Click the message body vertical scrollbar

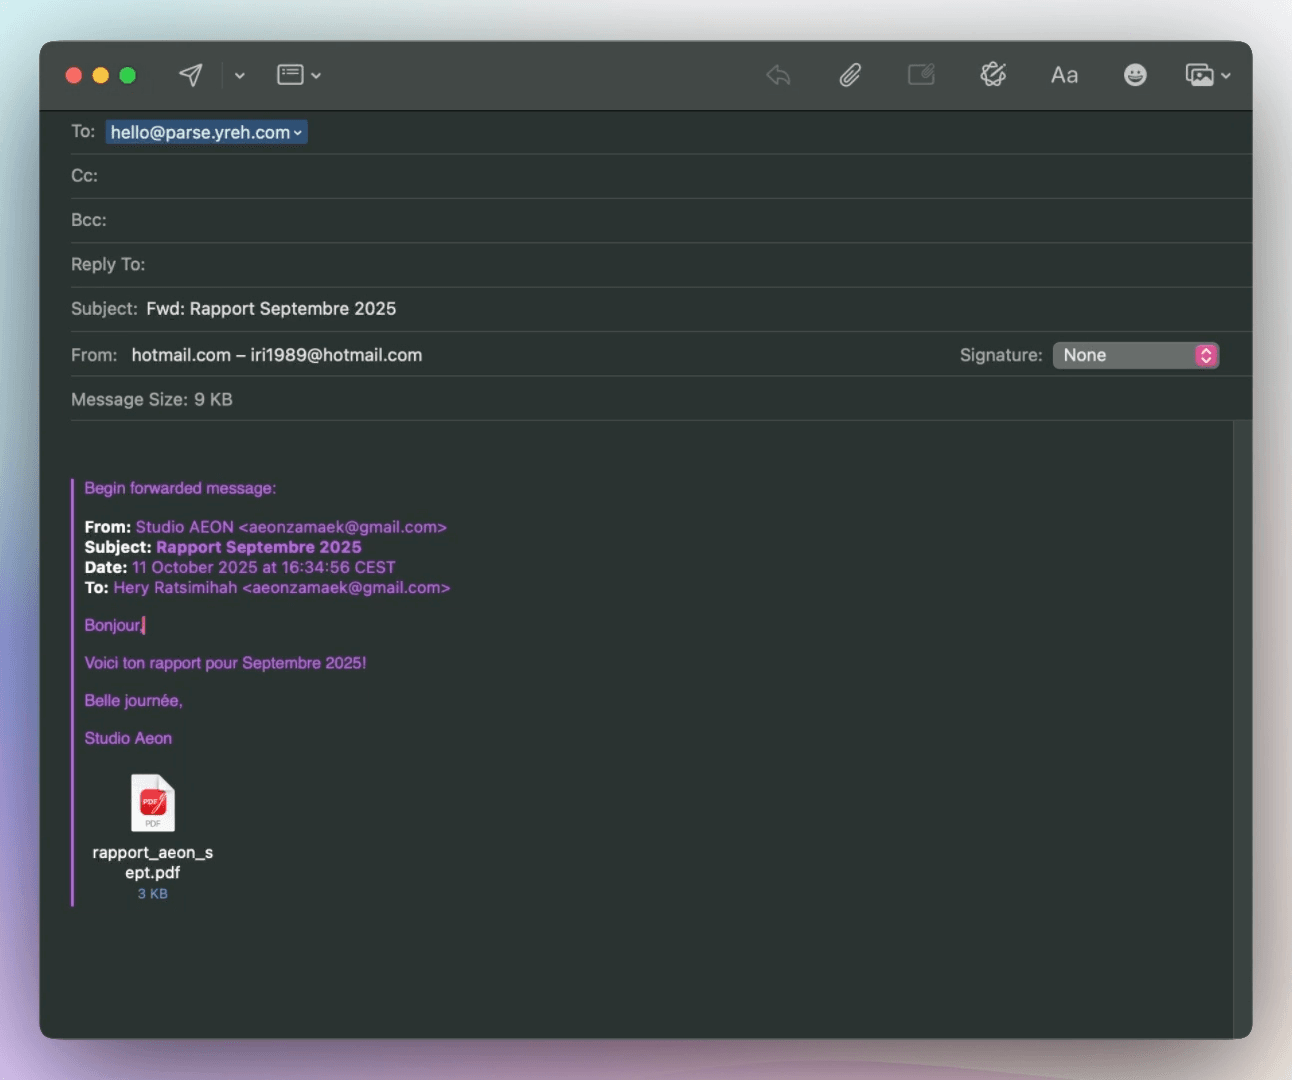(1242, 700)
